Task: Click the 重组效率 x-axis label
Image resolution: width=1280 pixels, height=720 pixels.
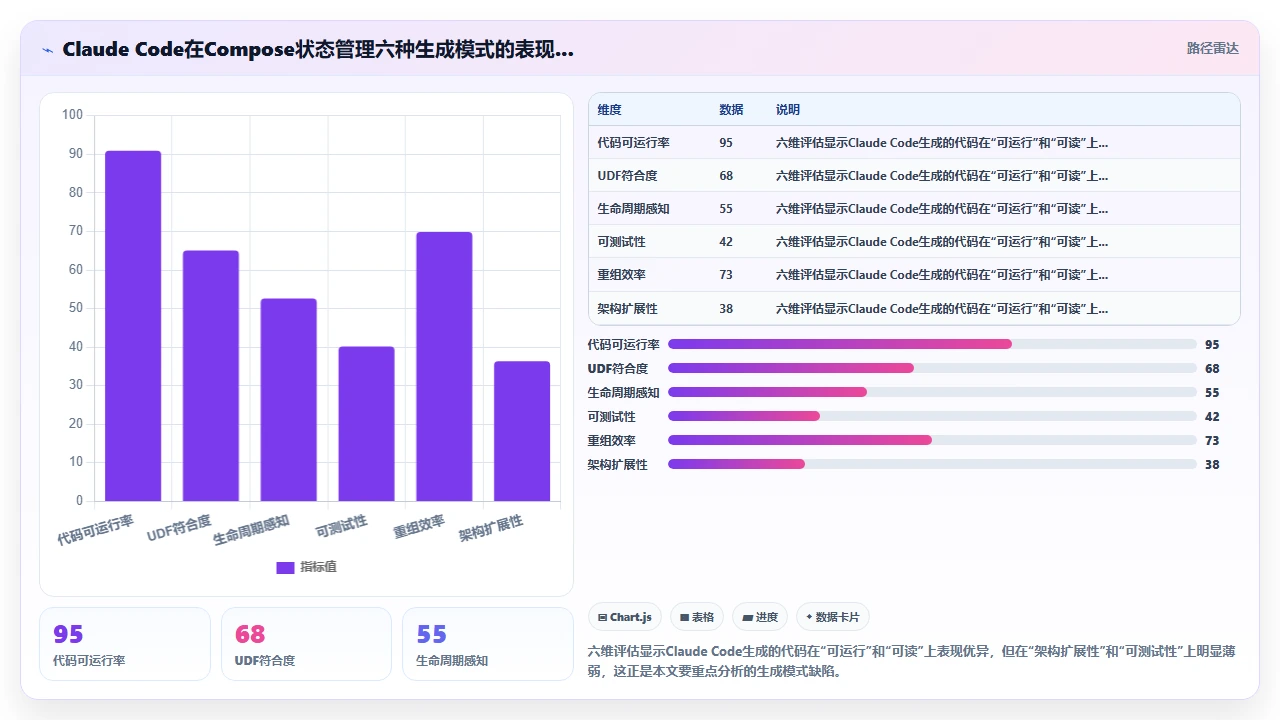Action: 419,527
